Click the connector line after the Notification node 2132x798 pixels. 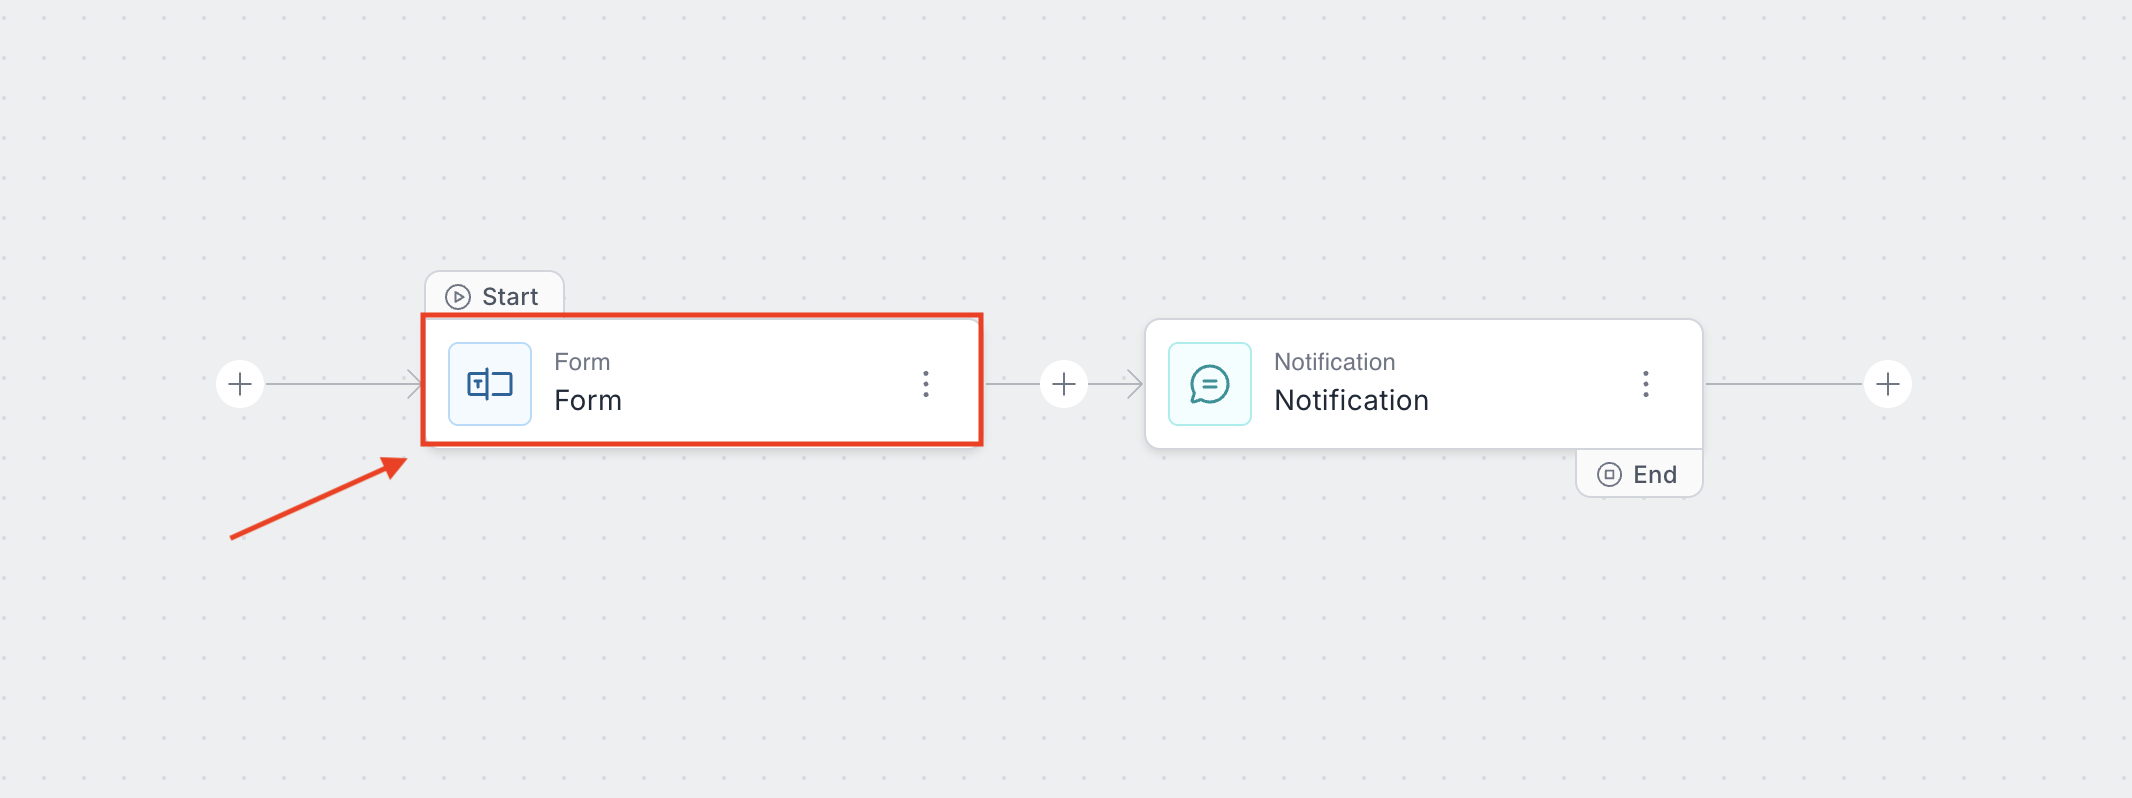(1784, 384)
